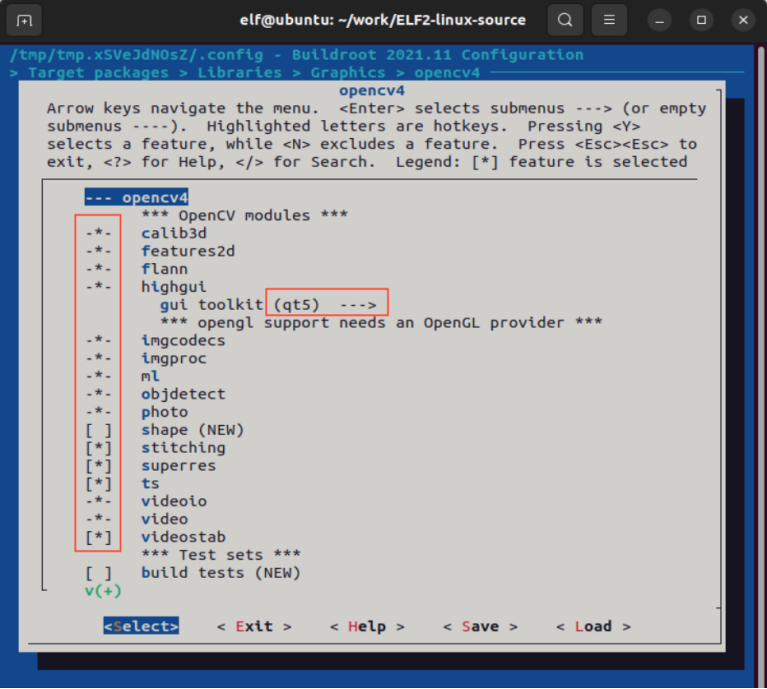The image size is (767, 689).
Task: Toggle the build tests (NEW) checkbox
Action: 99,573
